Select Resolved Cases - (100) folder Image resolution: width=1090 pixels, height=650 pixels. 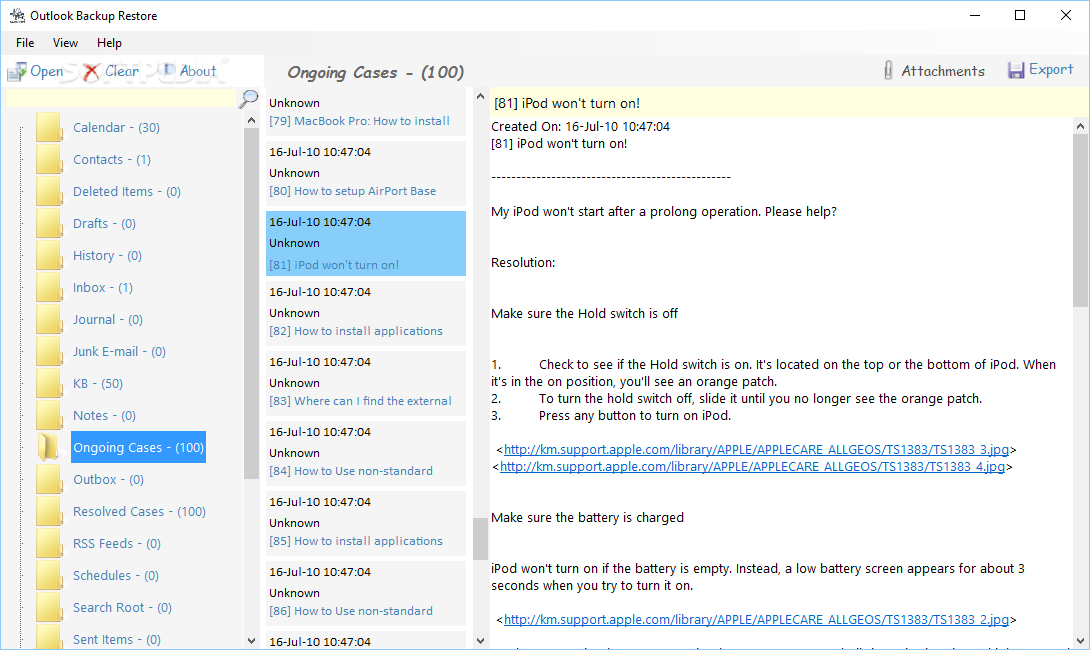pos(139,511)
